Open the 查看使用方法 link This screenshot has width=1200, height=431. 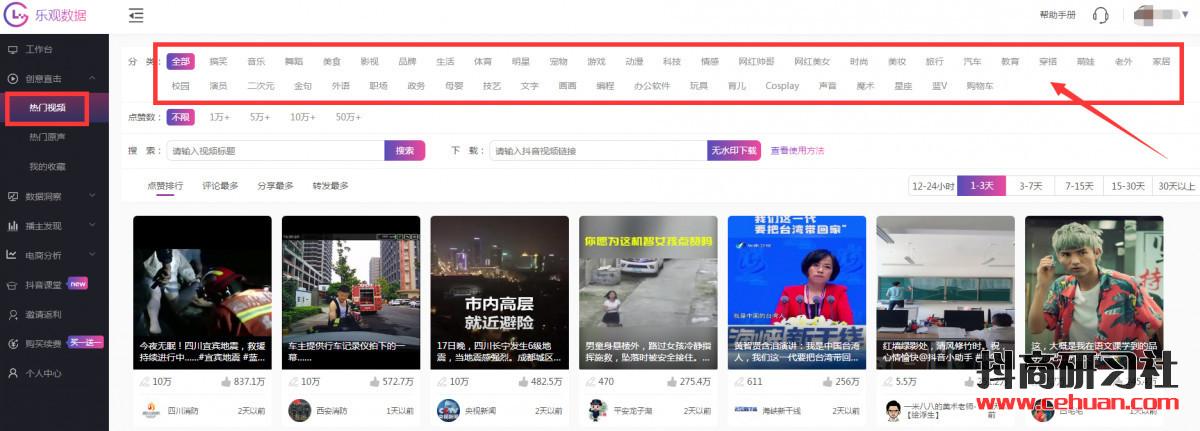(x=797, y=151)
